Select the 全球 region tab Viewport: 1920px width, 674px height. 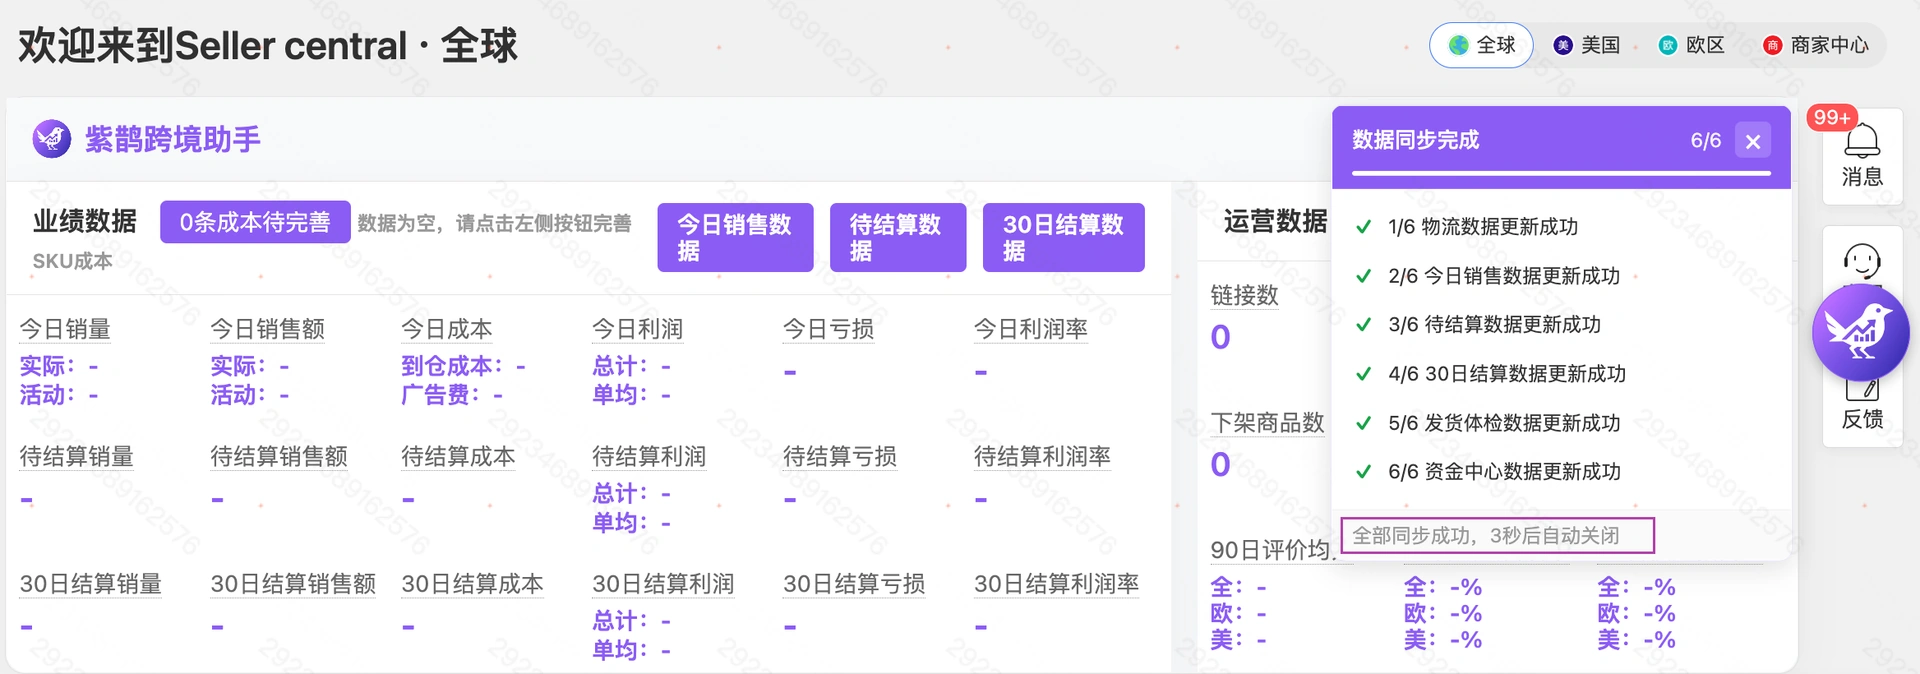click(1481, 45)
